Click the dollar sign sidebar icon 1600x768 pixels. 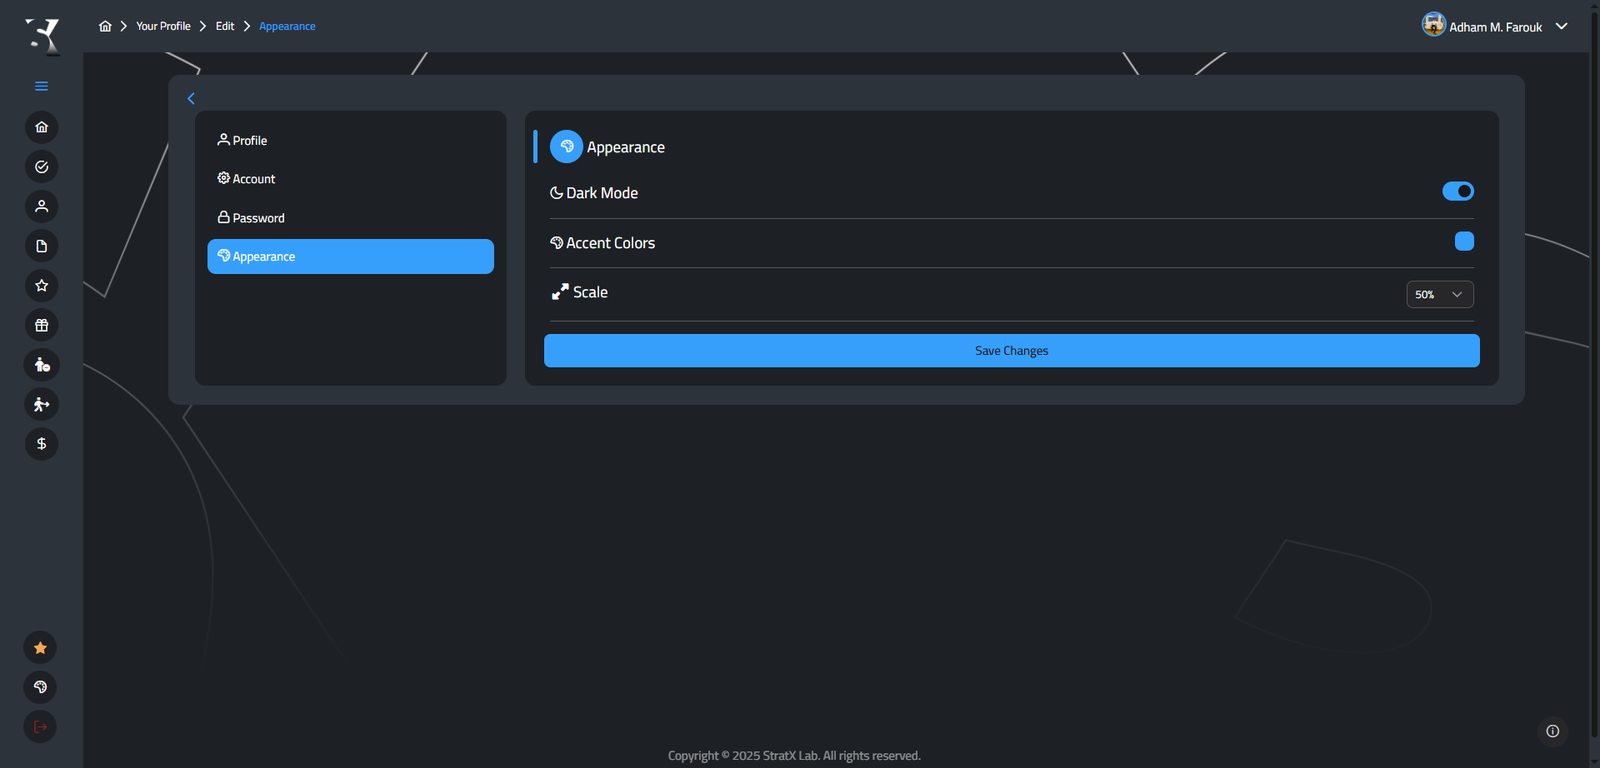point(41,444)
